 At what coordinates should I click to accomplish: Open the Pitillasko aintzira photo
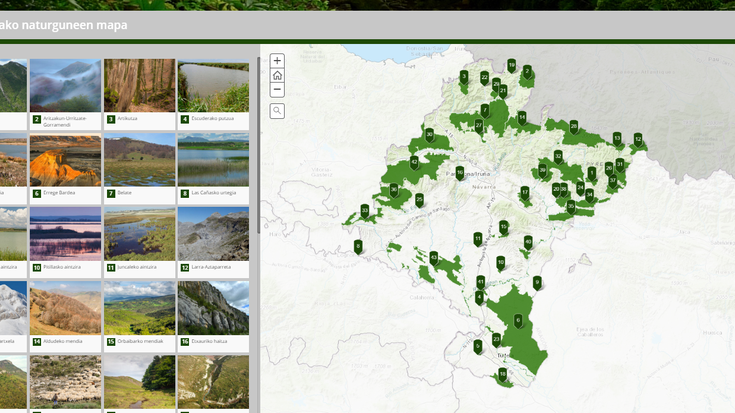coord(65,234)
